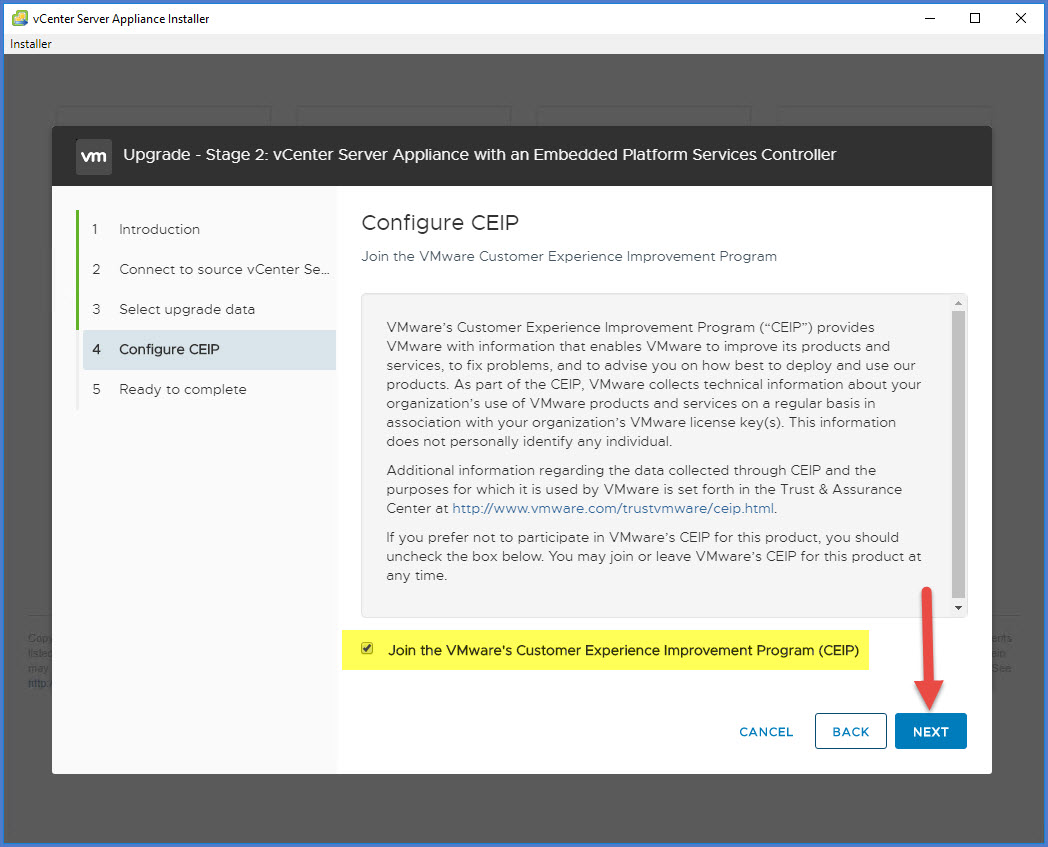The image size is (1048, 847).
Task: Click NEXT to proceed
Action: click(930, 731)
